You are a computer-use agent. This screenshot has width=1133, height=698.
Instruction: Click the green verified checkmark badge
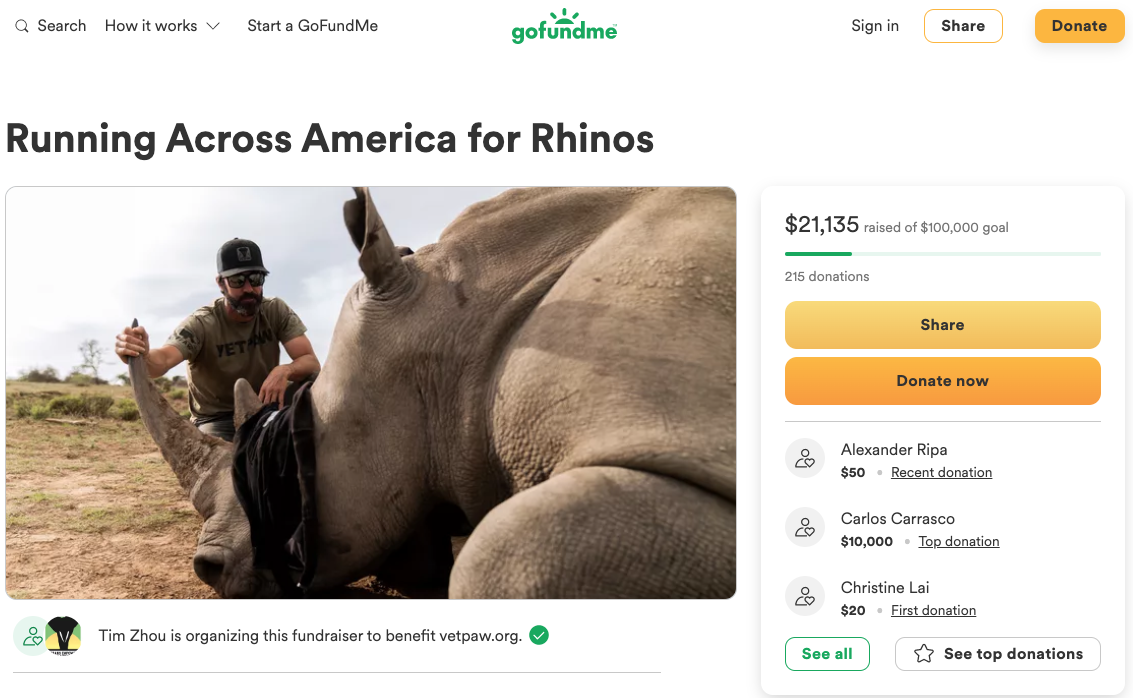(x=539, y=635)
